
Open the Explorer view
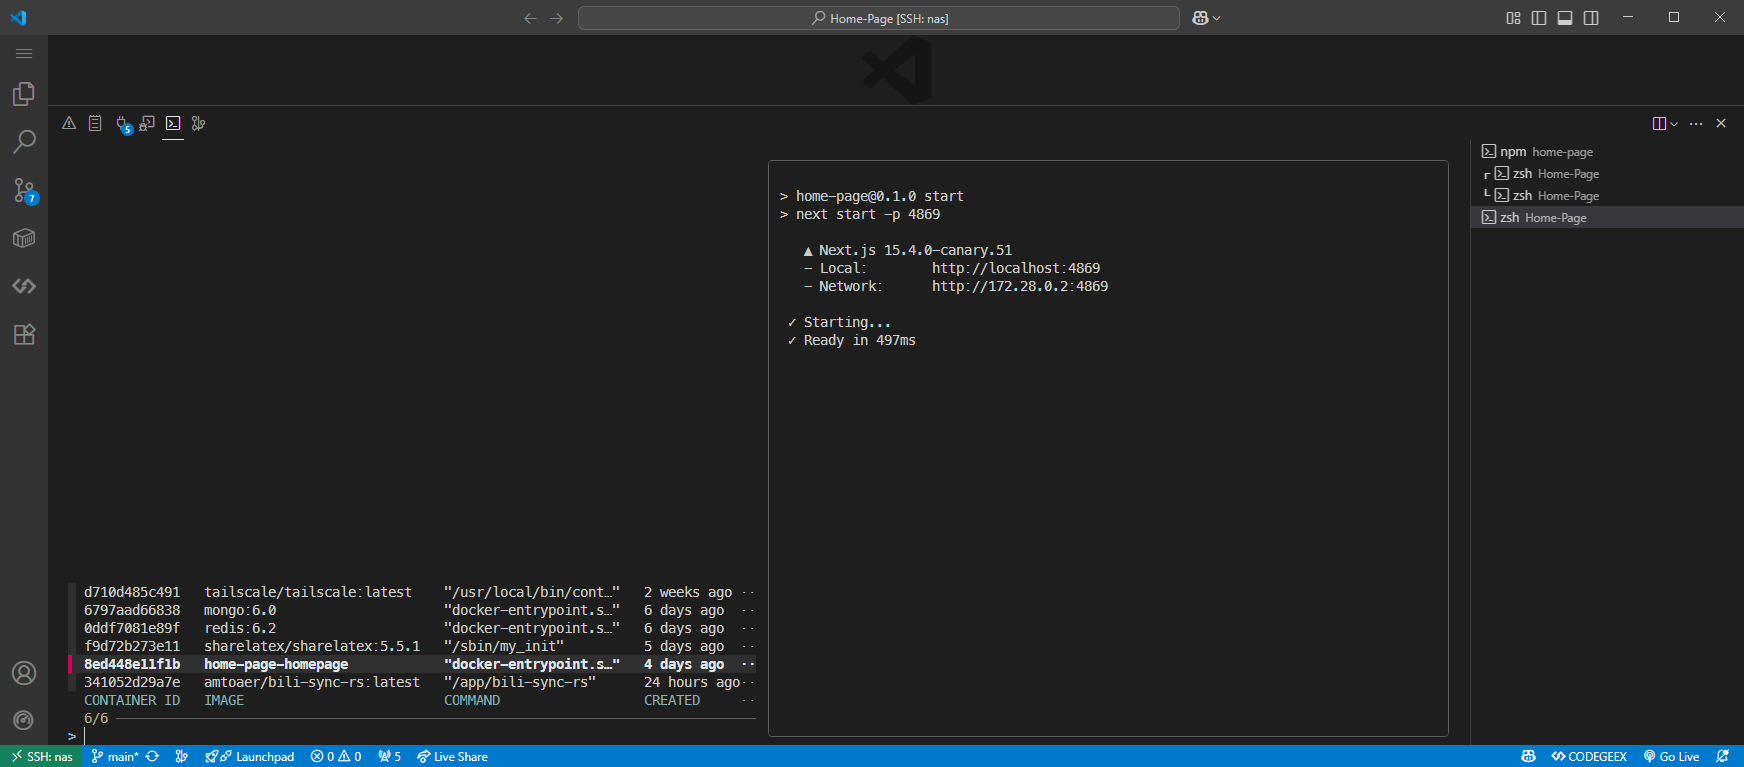(24, 94)
